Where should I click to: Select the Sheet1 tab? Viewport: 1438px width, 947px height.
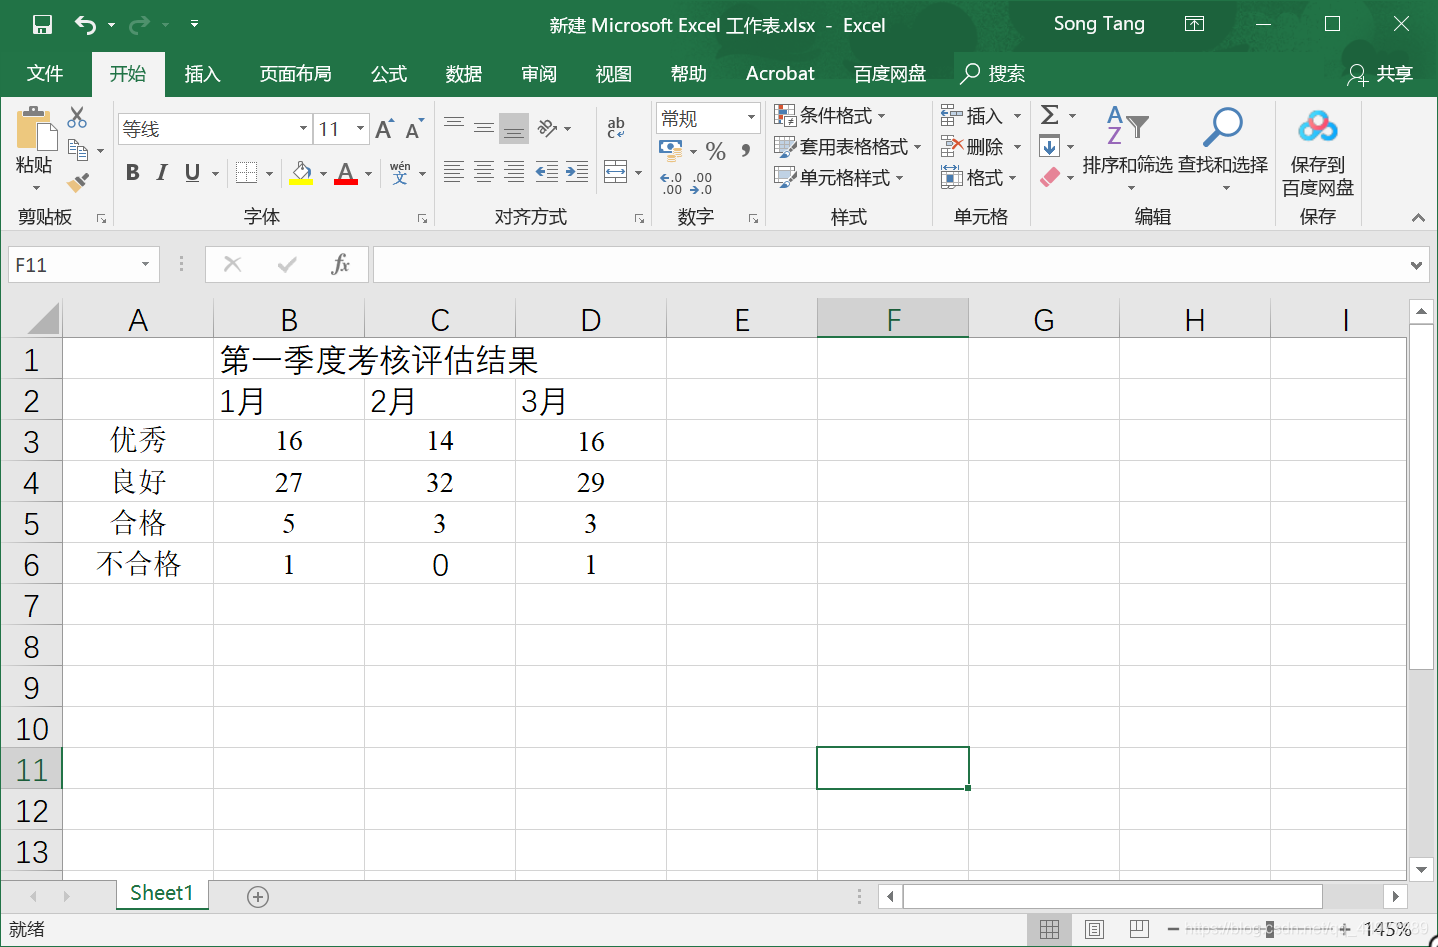162,893
